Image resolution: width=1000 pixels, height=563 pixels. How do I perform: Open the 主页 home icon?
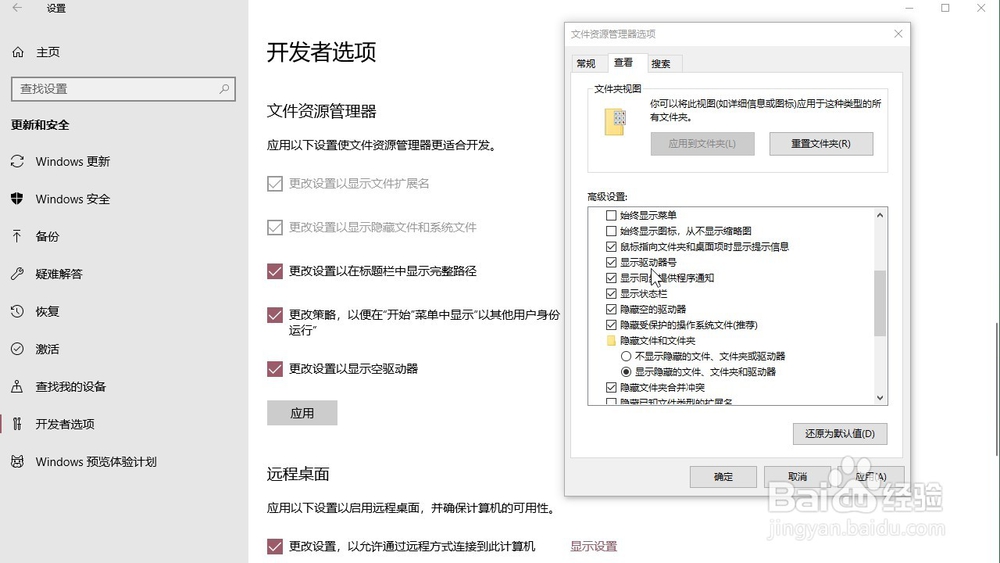tap(18, 52)
